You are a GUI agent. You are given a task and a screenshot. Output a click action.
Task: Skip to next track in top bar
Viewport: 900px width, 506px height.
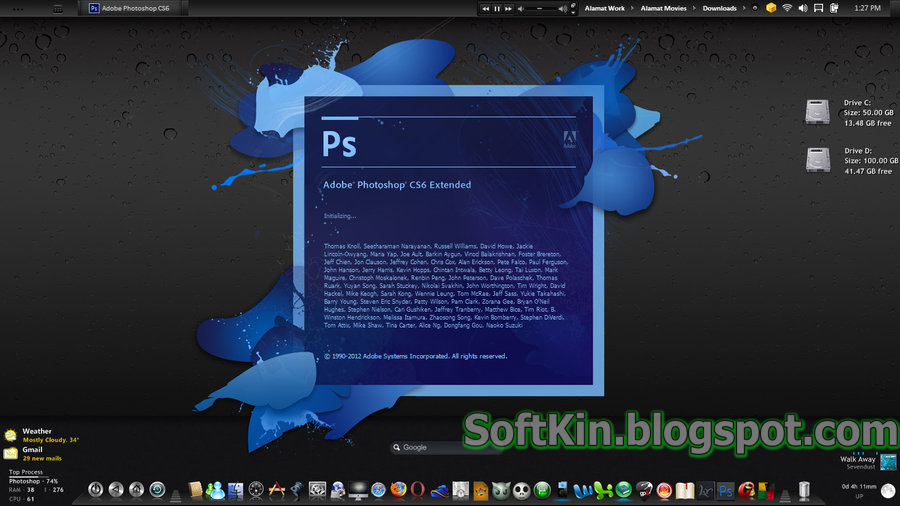[x=509, y=9]
